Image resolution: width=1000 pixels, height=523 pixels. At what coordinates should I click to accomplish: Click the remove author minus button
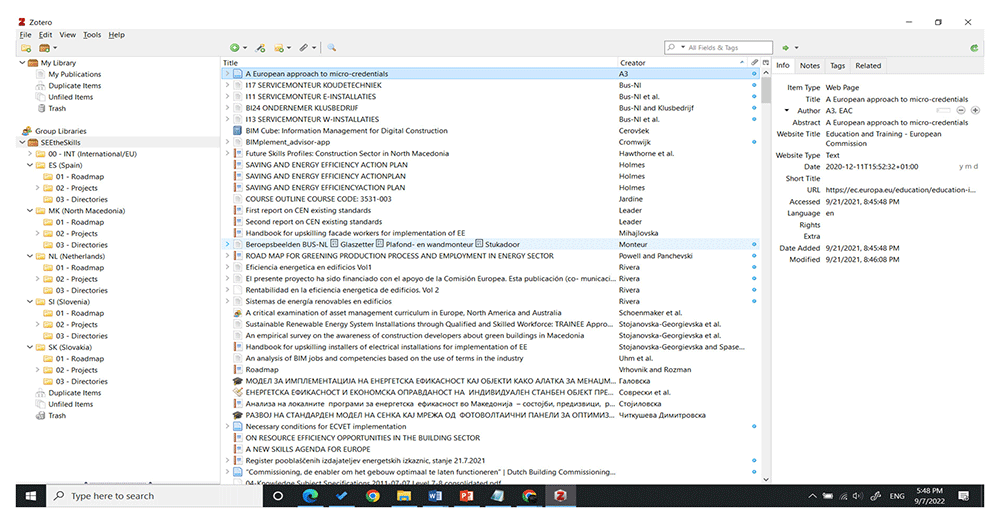pyautogui.click(x=961, y=111)
